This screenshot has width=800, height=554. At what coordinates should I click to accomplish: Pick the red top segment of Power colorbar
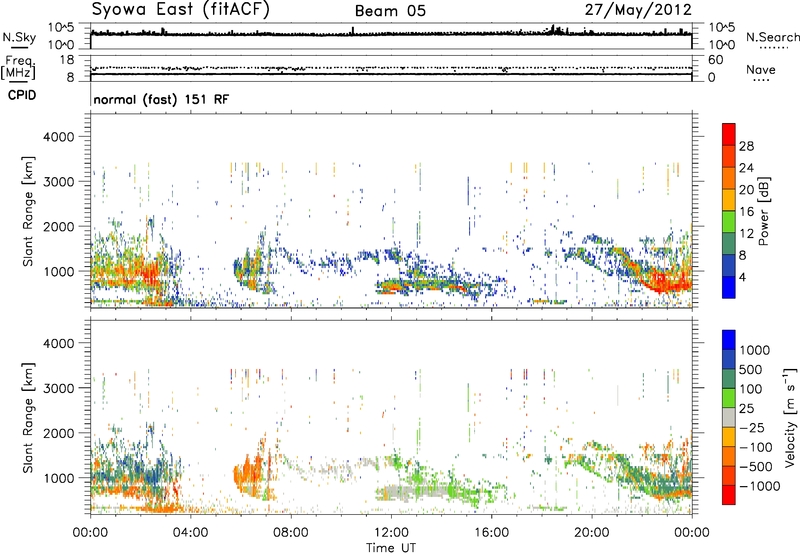tap(729, 134)
